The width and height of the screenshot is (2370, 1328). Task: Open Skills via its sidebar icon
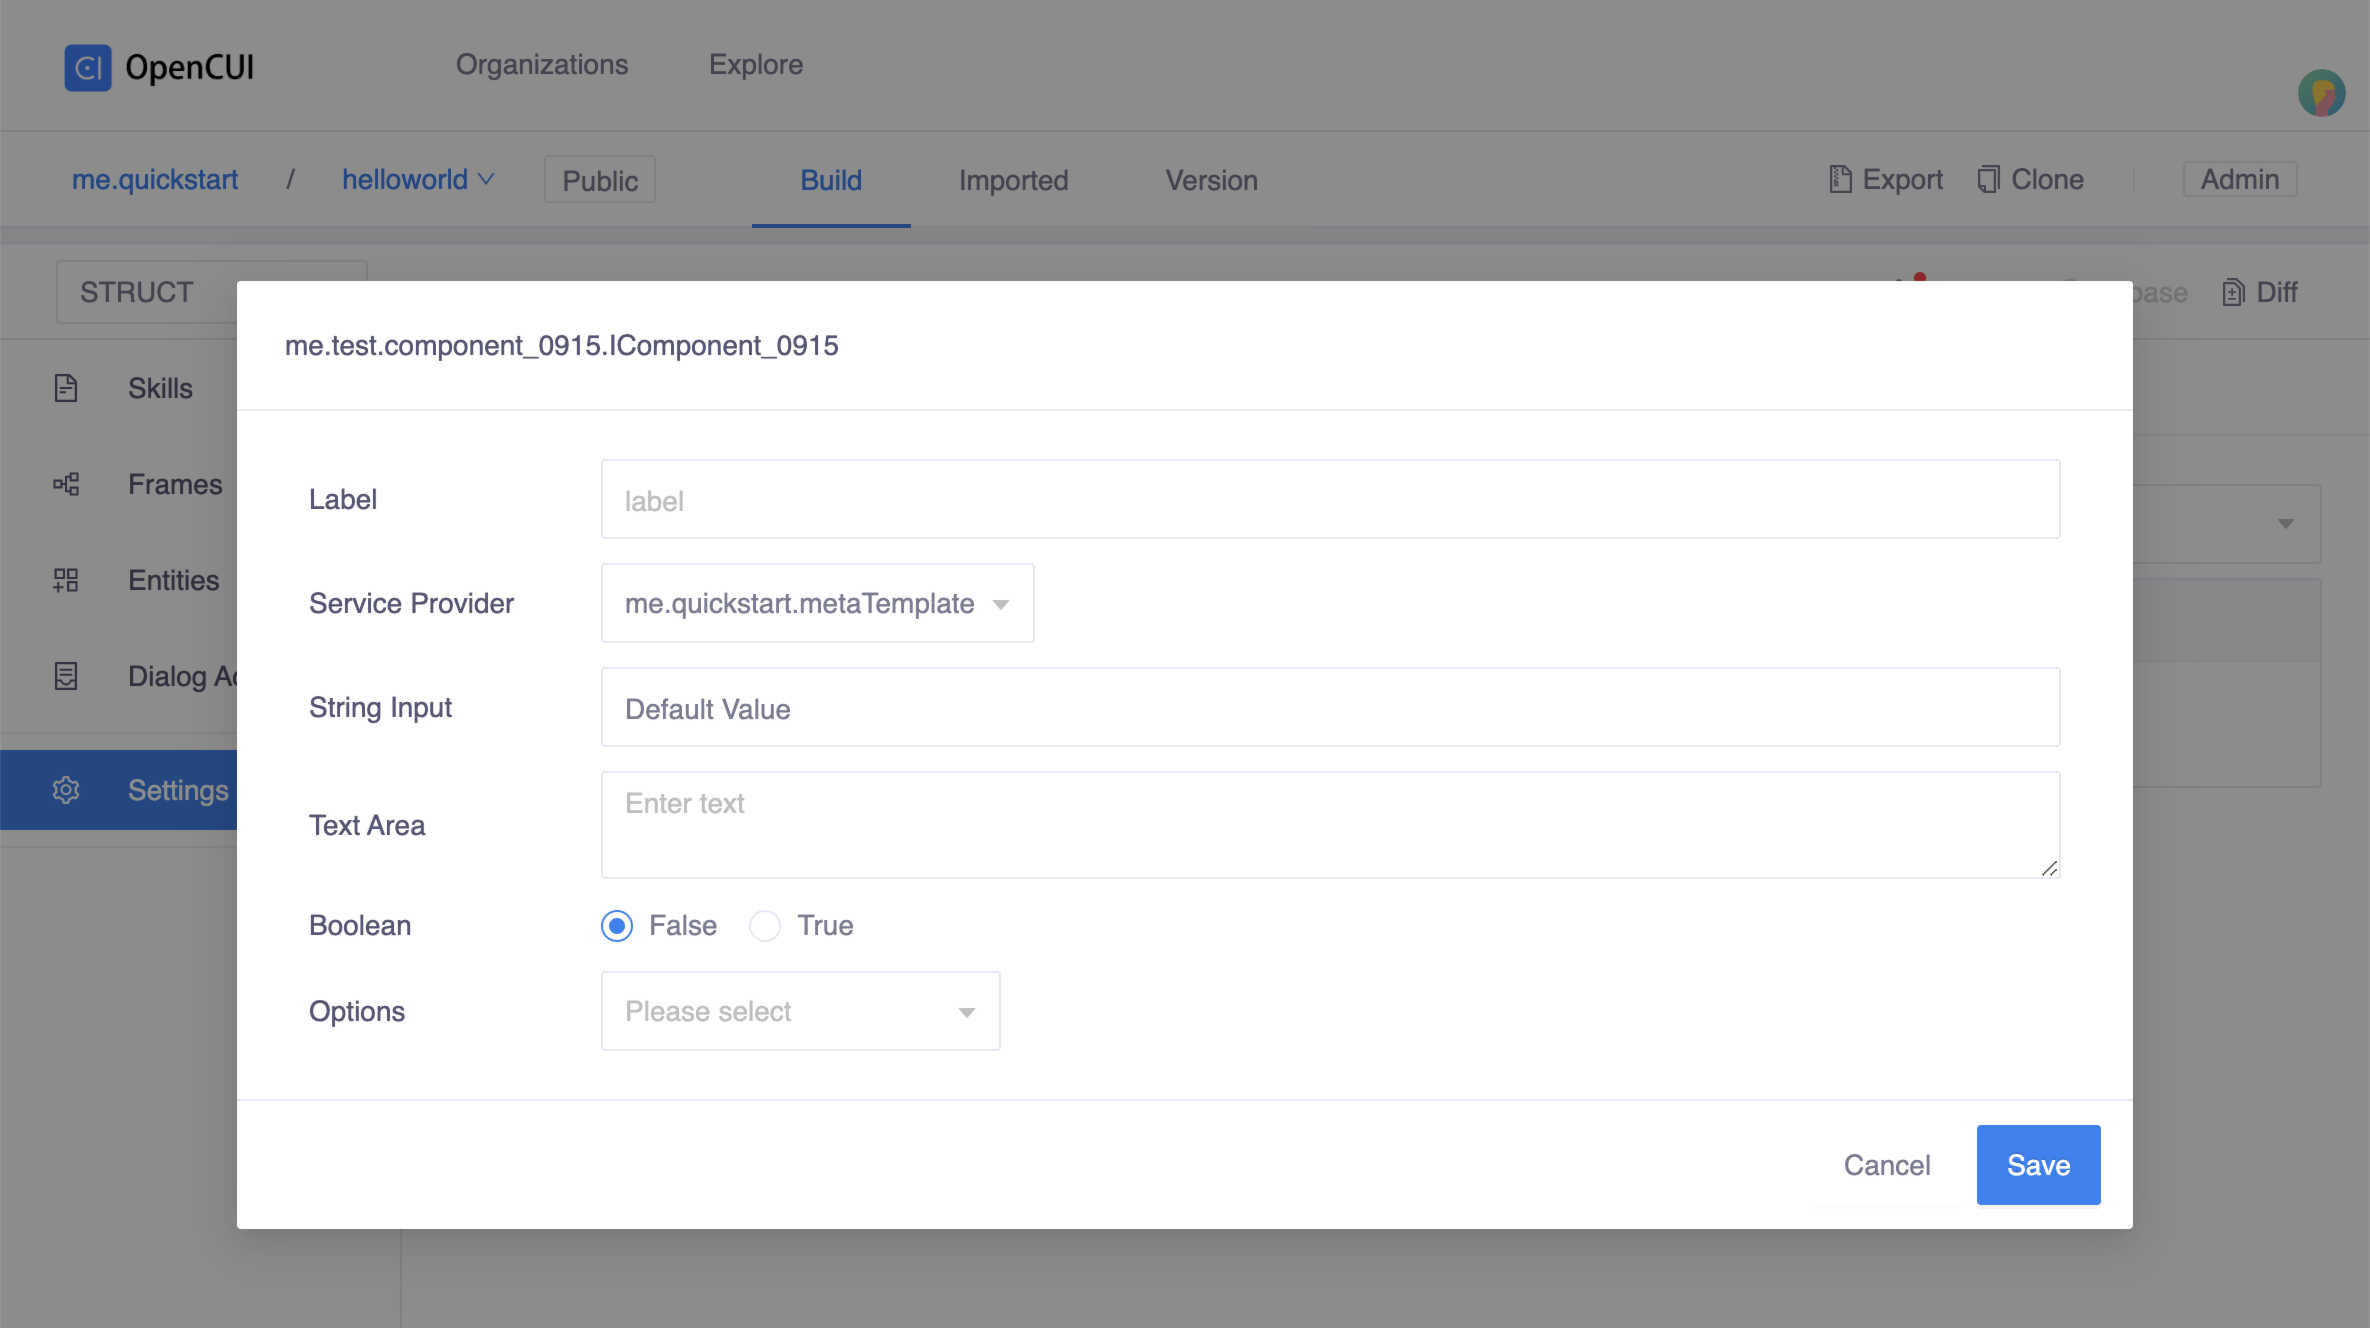tap(66, 388)
